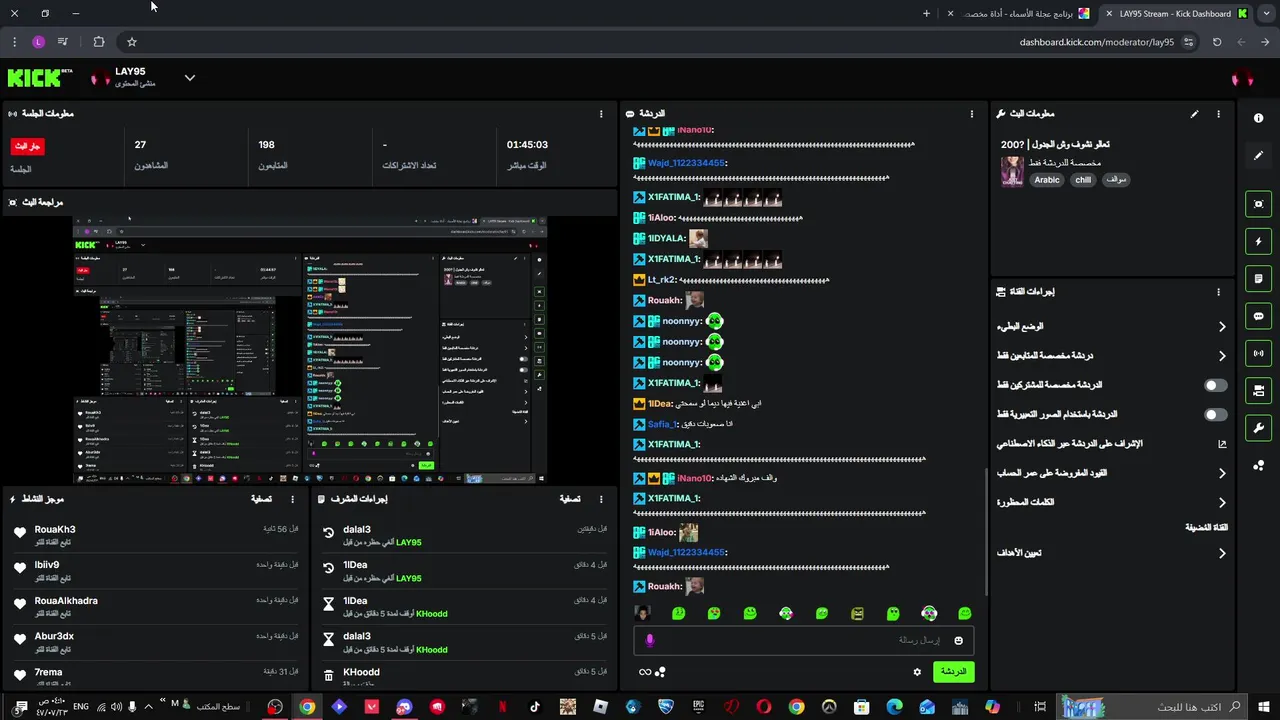Click the stream preview thumbnail
Viewport: 1280px width, 720px height.
[x=310, y=350]
